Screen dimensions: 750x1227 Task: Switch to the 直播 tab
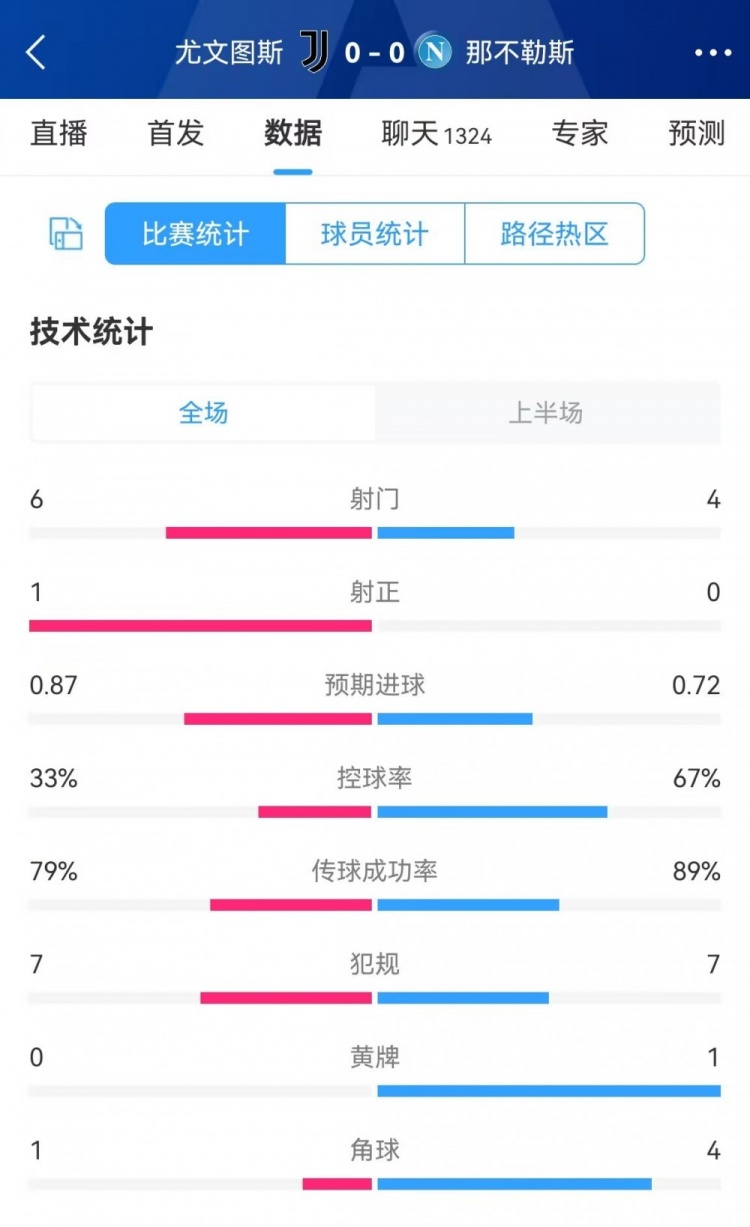pos(59,133)
